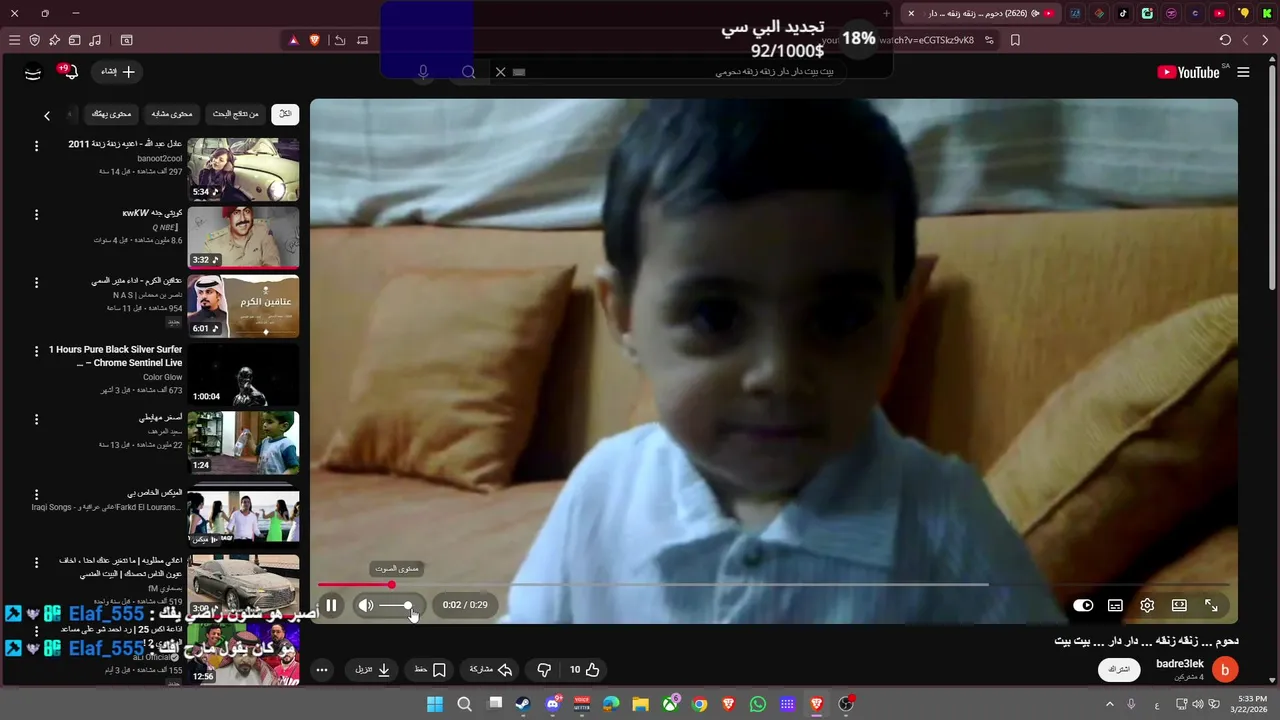Subscribe to the badre3lek channel
The height and width of the screenshot is (720, 1280).
click(1119, 669)
